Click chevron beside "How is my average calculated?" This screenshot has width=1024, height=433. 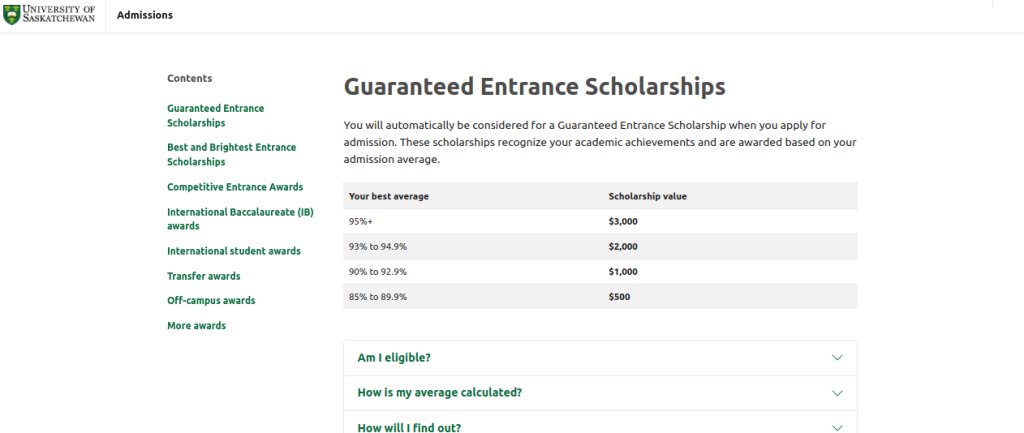(x=837, y=393)
